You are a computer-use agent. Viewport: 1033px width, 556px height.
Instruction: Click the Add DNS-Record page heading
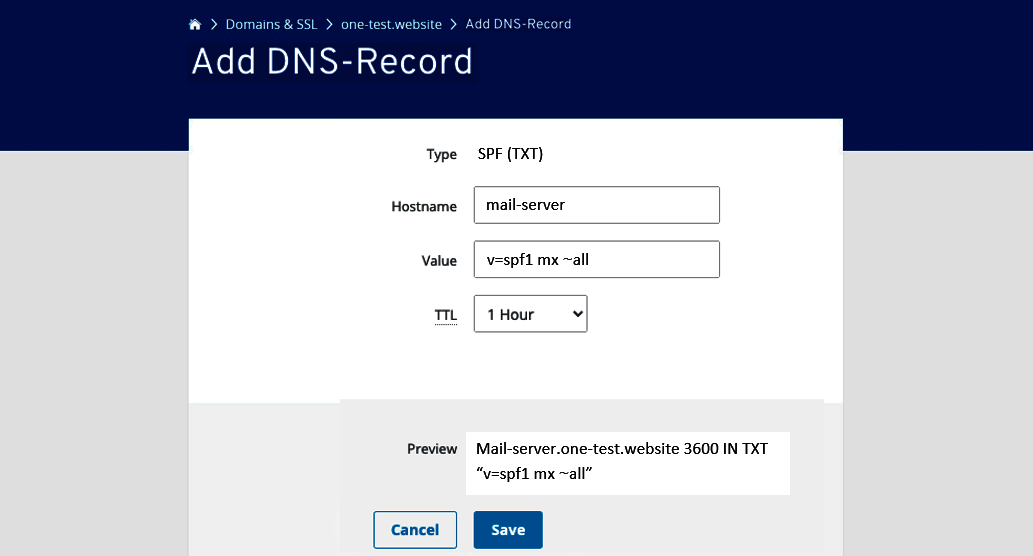[x=332, y=62]
